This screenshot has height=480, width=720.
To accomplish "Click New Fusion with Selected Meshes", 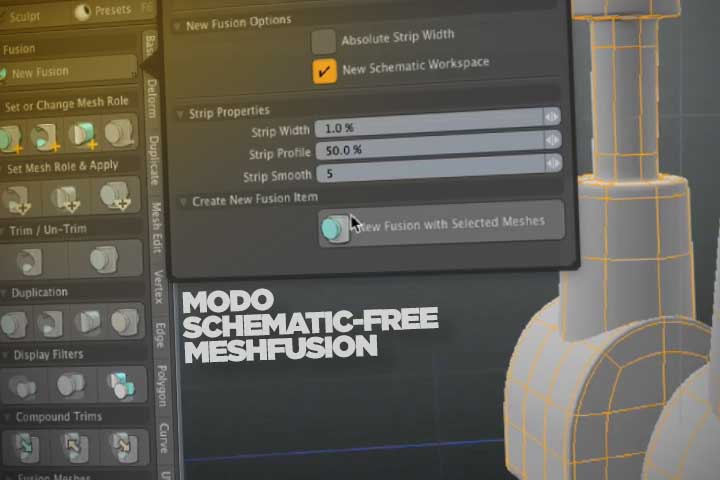I will pyautogui.click(x=441, y=224).
